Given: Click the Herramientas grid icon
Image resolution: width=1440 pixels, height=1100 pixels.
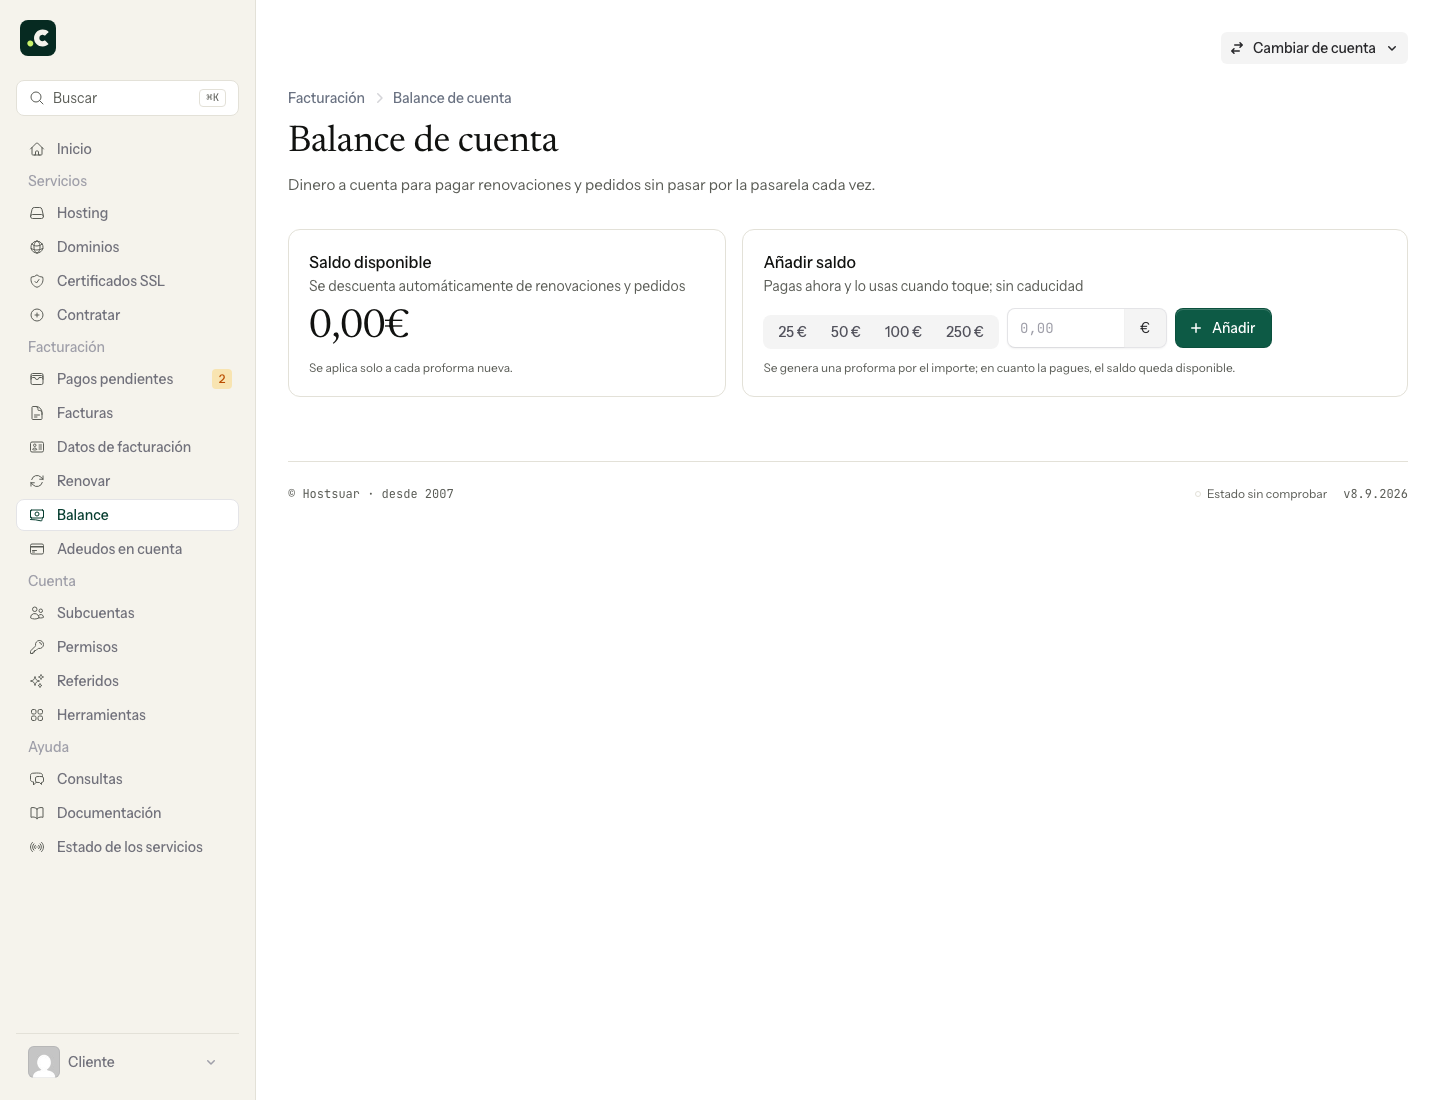Looking at the screenshot, I should (x=37, y=715).
